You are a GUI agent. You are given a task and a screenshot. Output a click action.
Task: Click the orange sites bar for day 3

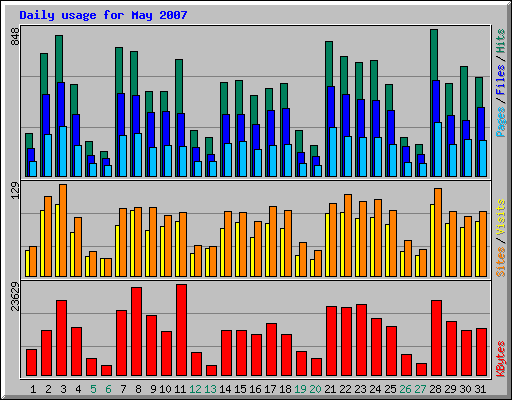(x=63, y=230)
